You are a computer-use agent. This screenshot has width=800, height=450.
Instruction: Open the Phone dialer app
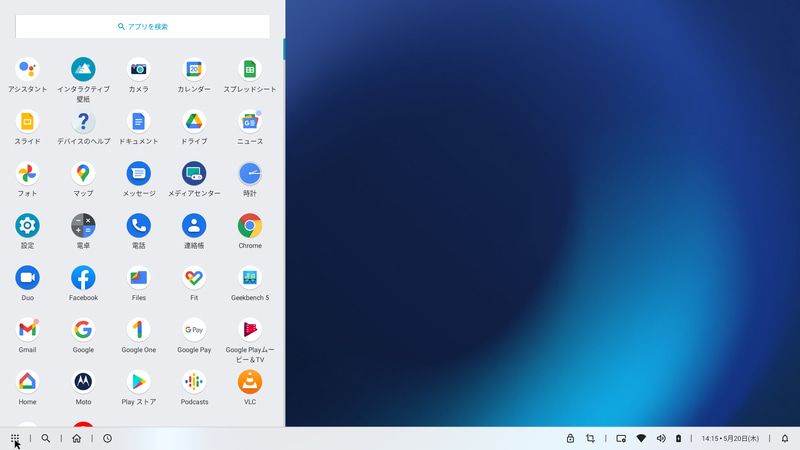pyautogui.click(x=138, y=226)
